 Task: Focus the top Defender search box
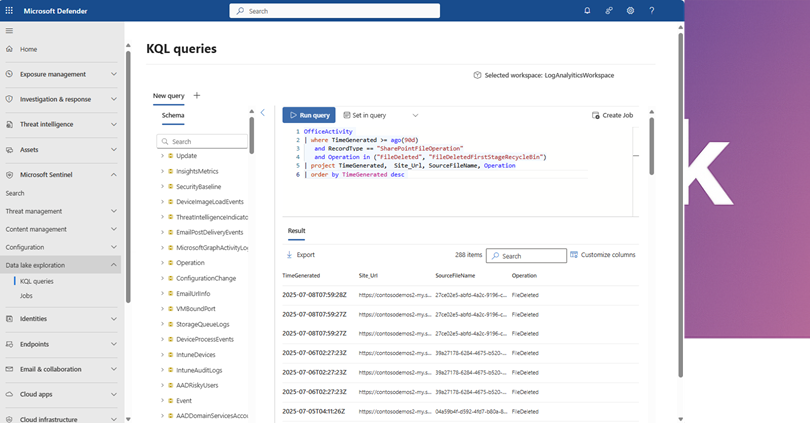pos(335,11)
